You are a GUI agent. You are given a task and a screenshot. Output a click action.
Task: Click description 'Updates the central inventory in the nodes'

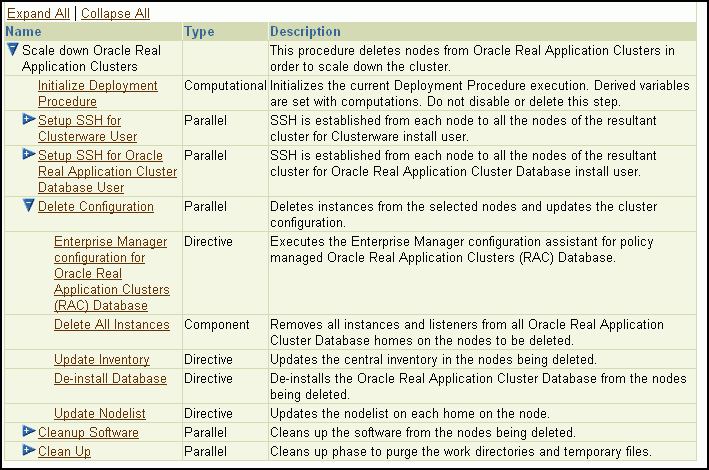[433, 359]
